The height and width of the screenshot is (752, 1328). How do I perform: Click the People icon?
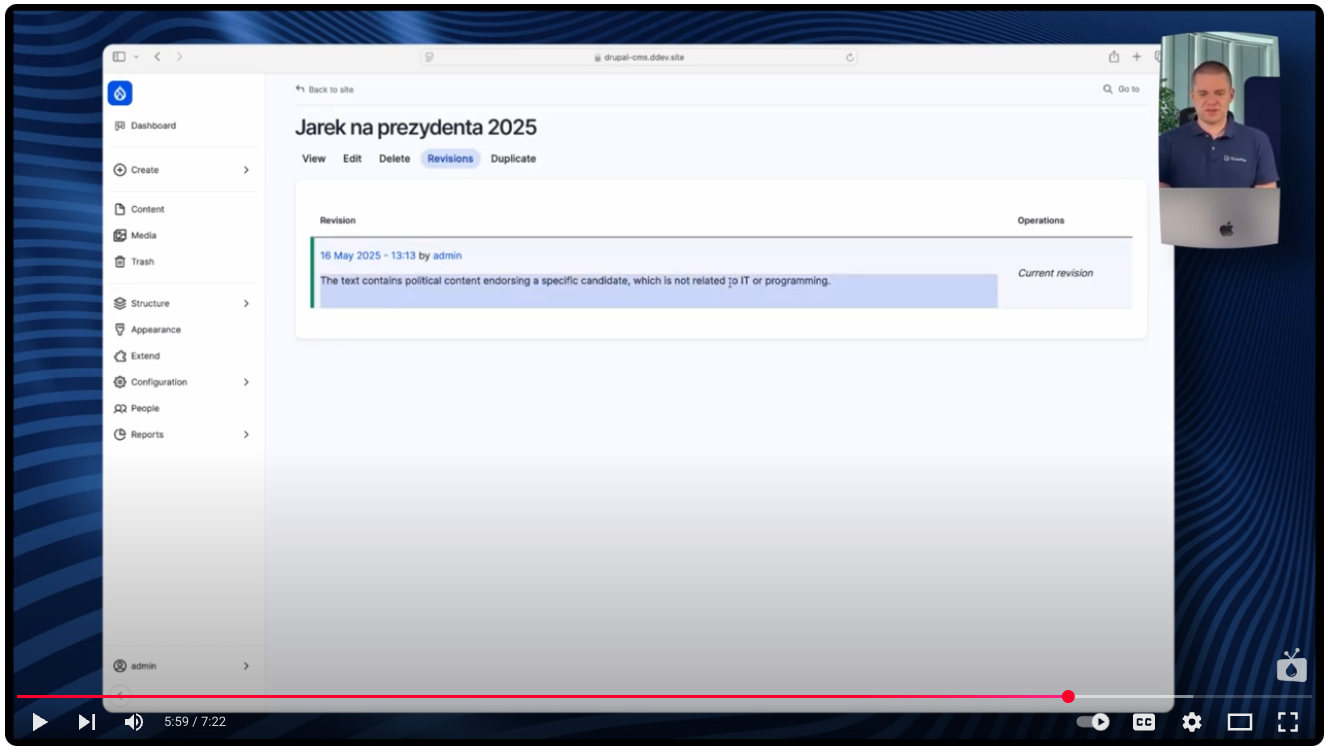[x=120, y=408]
